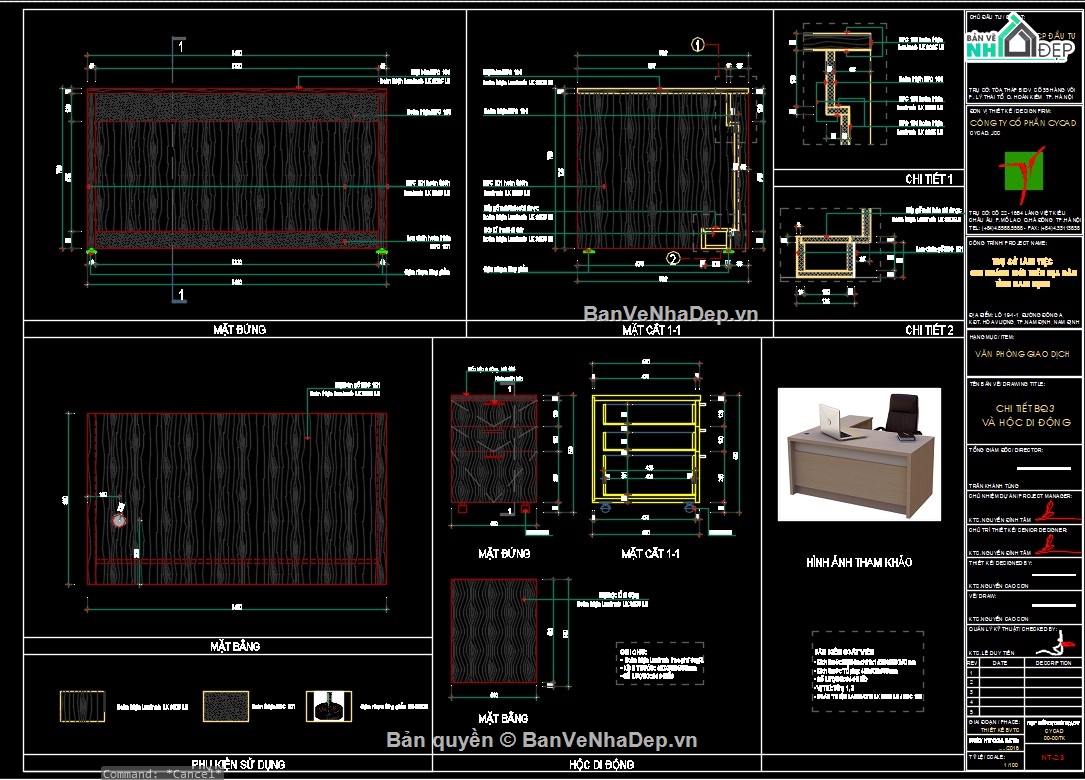Viewport: 1085px width, 780px height.
Task: Select the CHI TIẾT 1 title label
Action: [929, 179]
